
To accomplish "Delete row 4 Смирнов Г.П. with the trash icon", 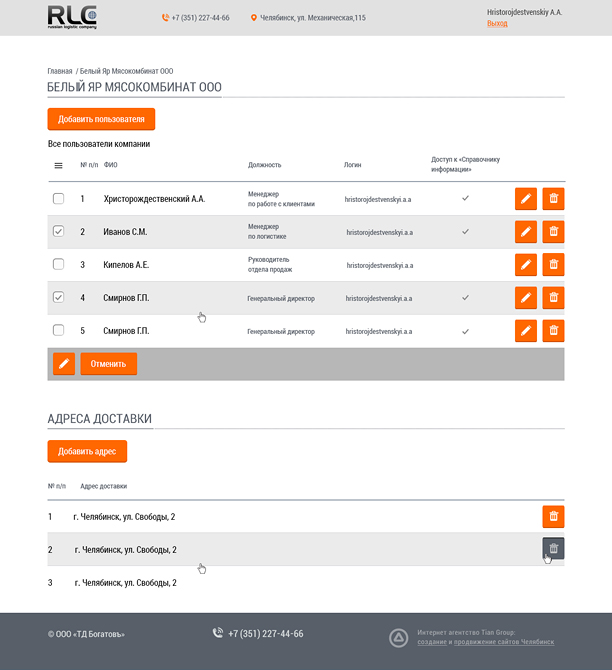I will tap(553, 297).
